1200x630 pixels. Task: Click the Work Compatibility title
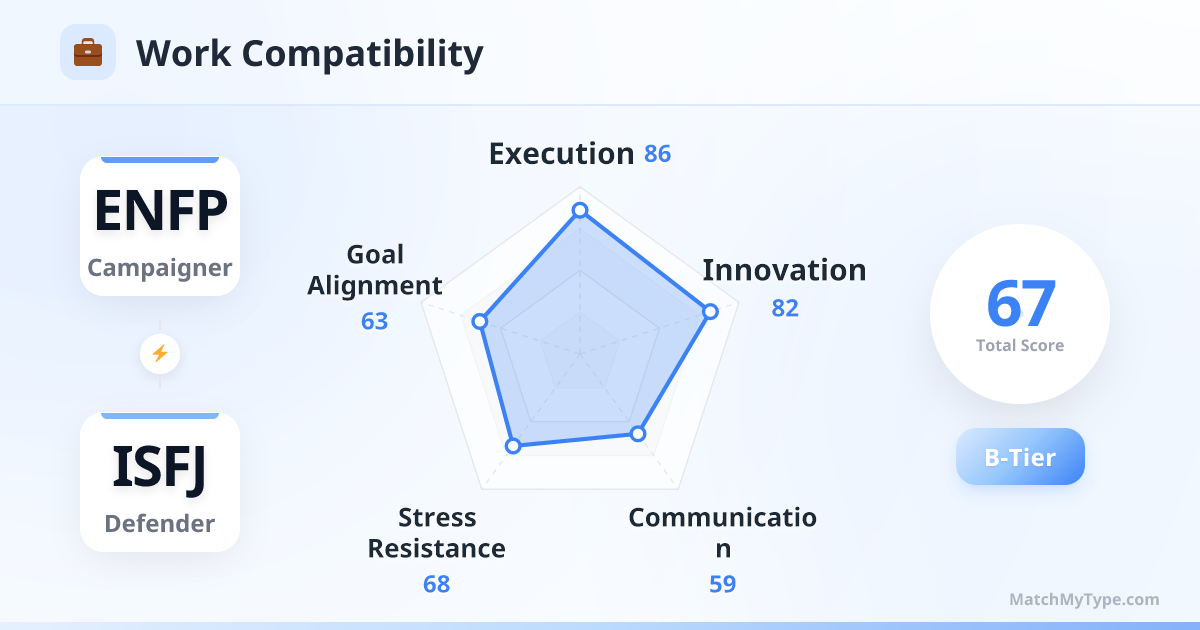click(309, 53)
